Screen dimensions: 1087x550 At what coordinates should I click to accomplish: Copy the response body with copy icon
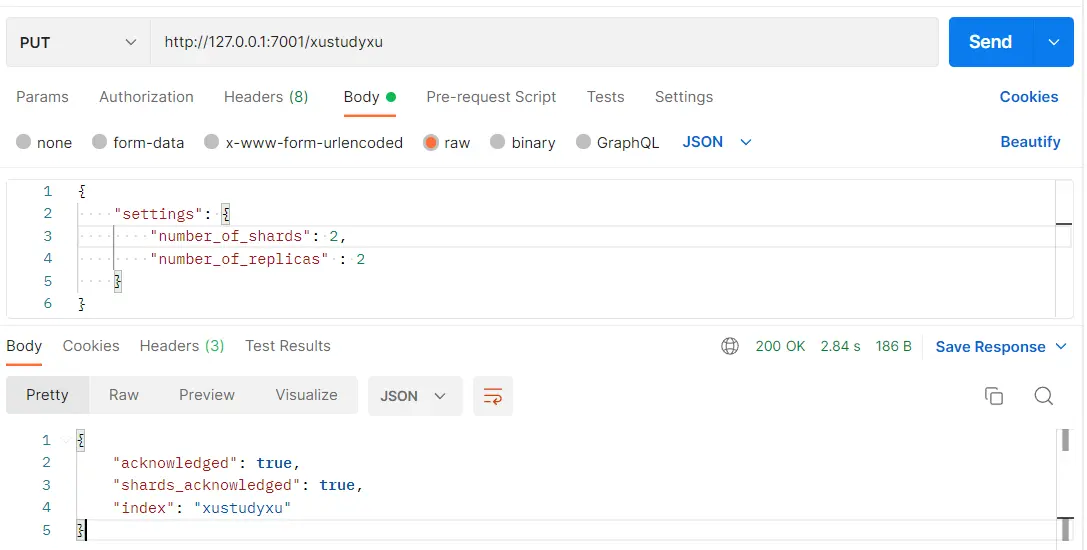[x=994, y=396]
